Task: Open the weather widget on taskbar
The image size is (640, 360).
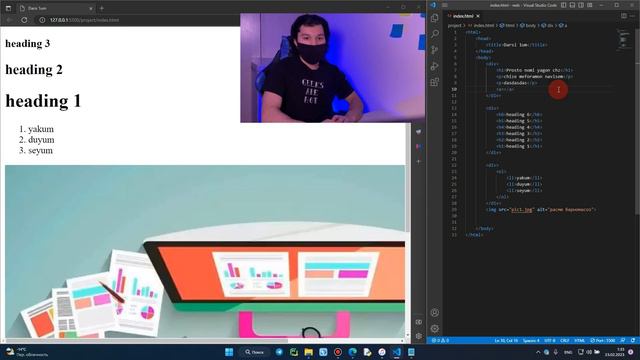Action: click(x=27, y=352)
